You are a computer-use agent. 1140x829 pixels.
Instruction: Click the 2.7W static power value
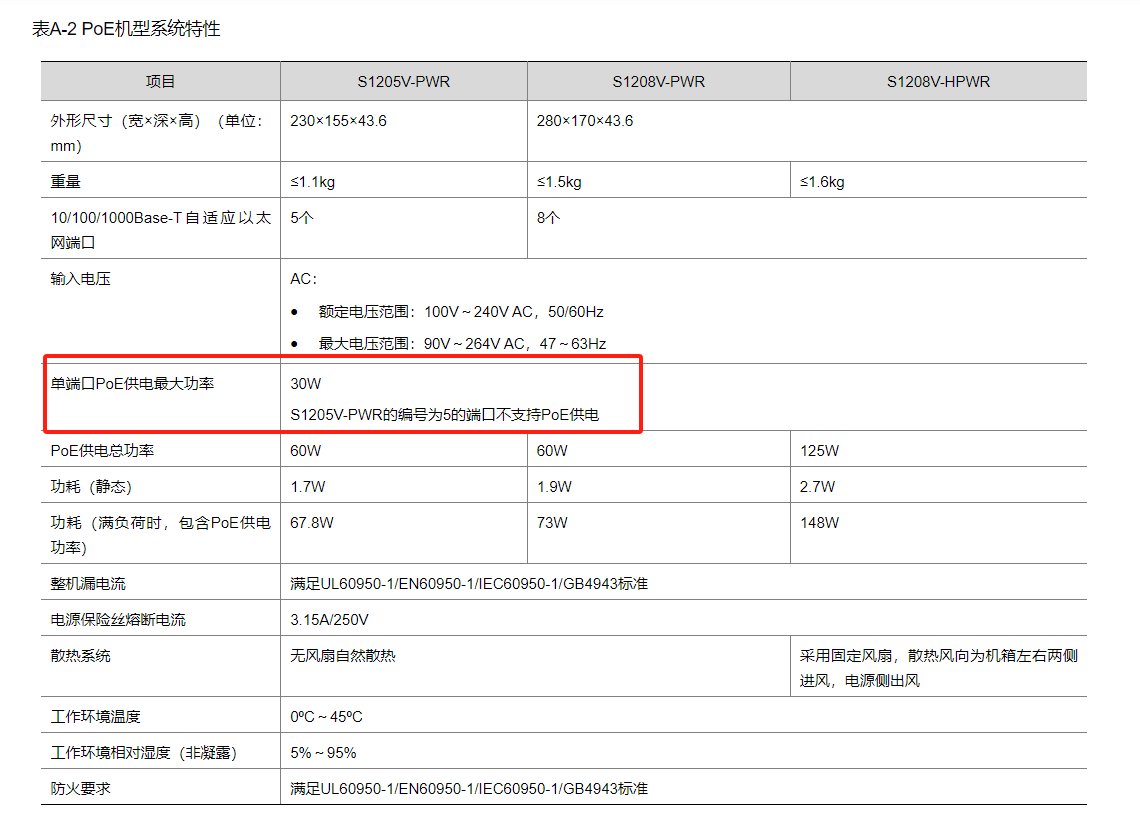pos(817,486)
